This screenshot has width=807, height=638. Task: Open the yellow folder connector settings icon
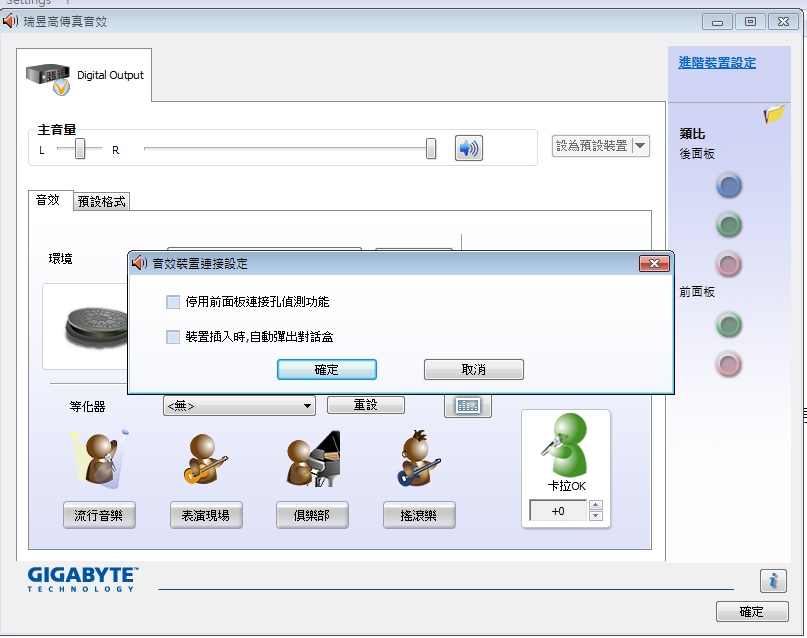774,114
